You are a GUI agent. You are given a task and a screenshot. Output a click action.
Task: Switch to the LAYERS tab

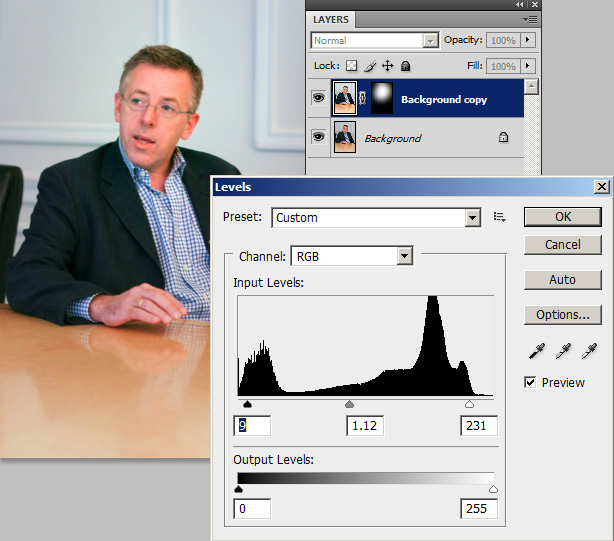pos(333,19)
